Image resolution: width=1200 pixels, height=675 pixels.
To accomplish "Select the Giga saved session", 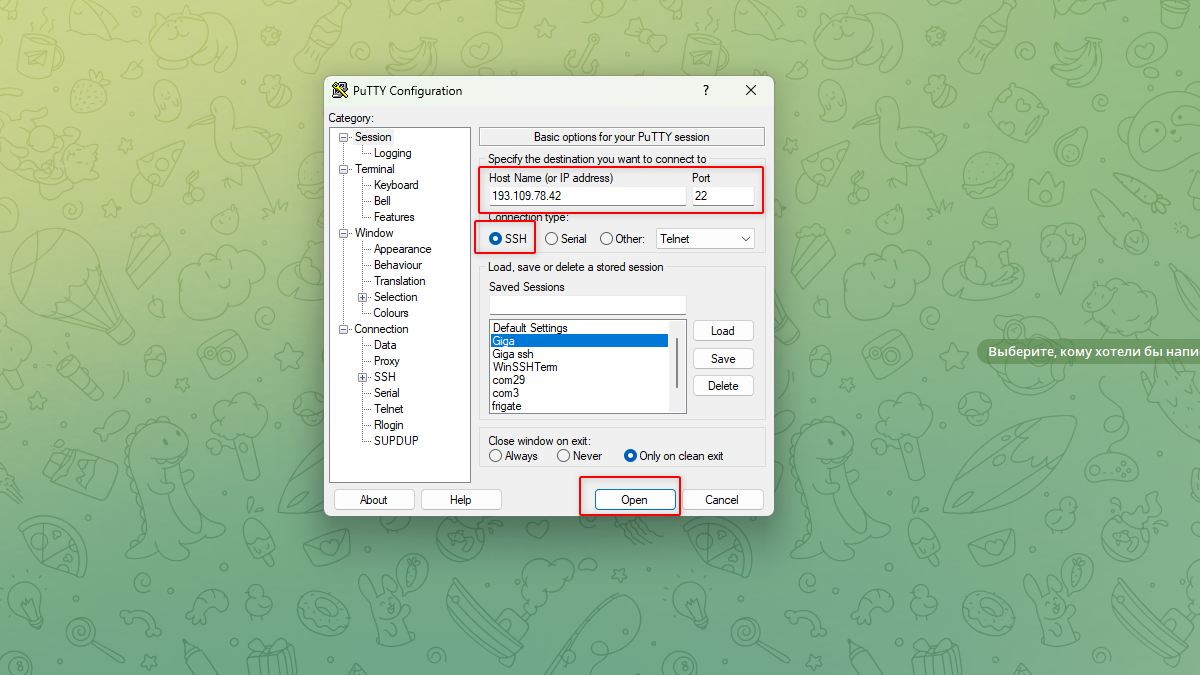I will (x=579, y=341).
